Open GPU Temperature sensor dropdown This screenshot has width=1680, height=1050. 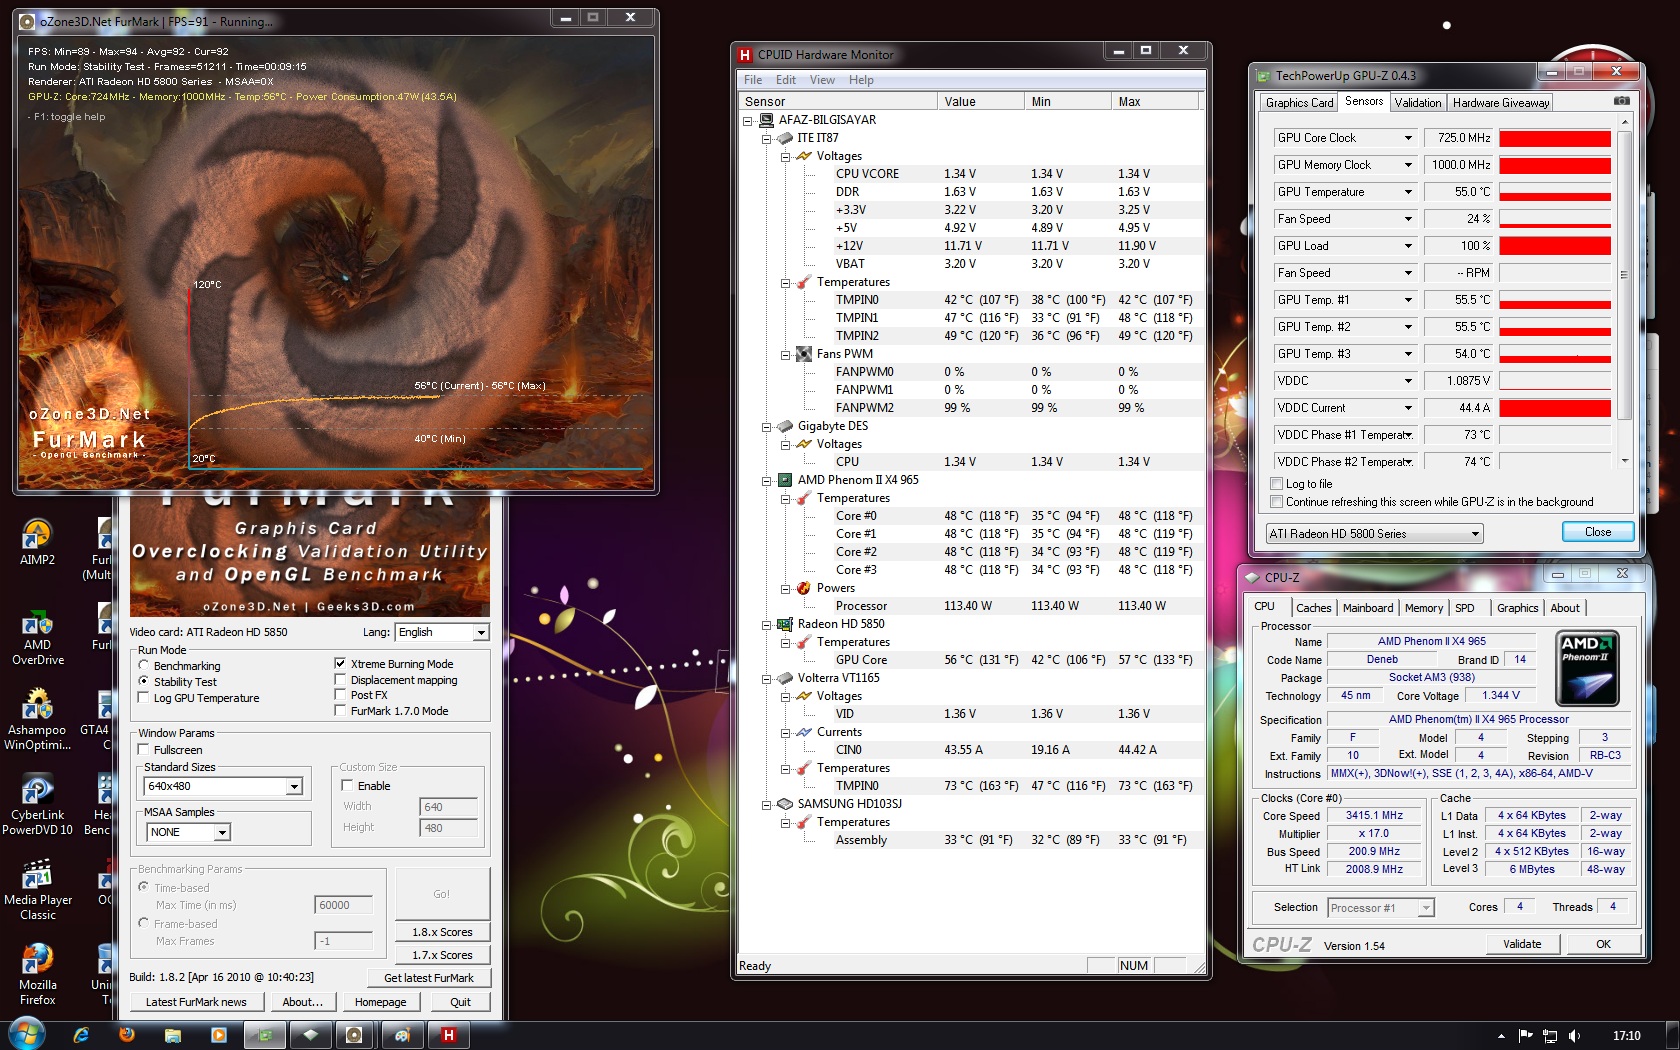pos(1345,192)
